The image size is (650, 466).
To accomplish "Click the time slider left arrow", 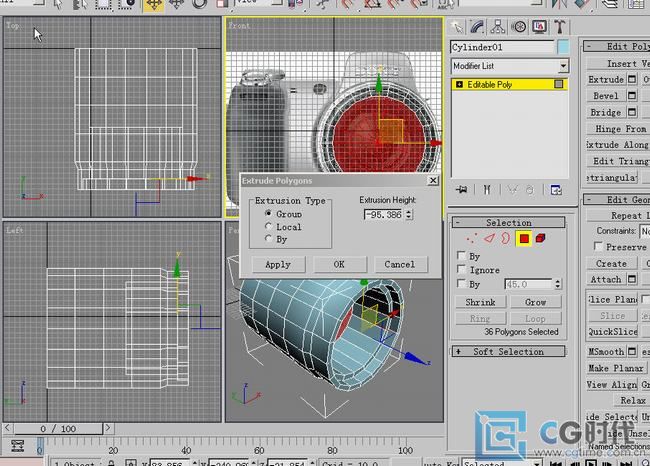I will pyautogui.click(x=8, y=428).
